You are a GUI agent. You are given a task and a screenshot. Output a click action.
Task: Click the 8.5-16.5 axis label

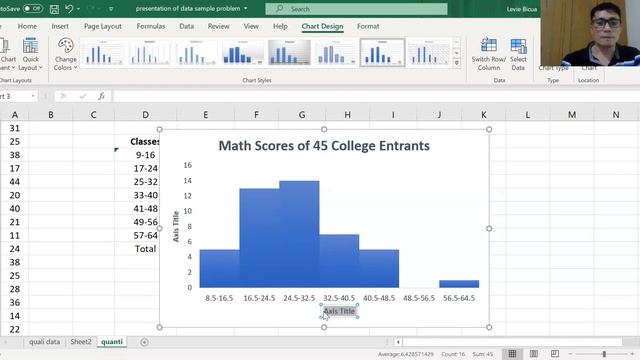coord(219,298)
